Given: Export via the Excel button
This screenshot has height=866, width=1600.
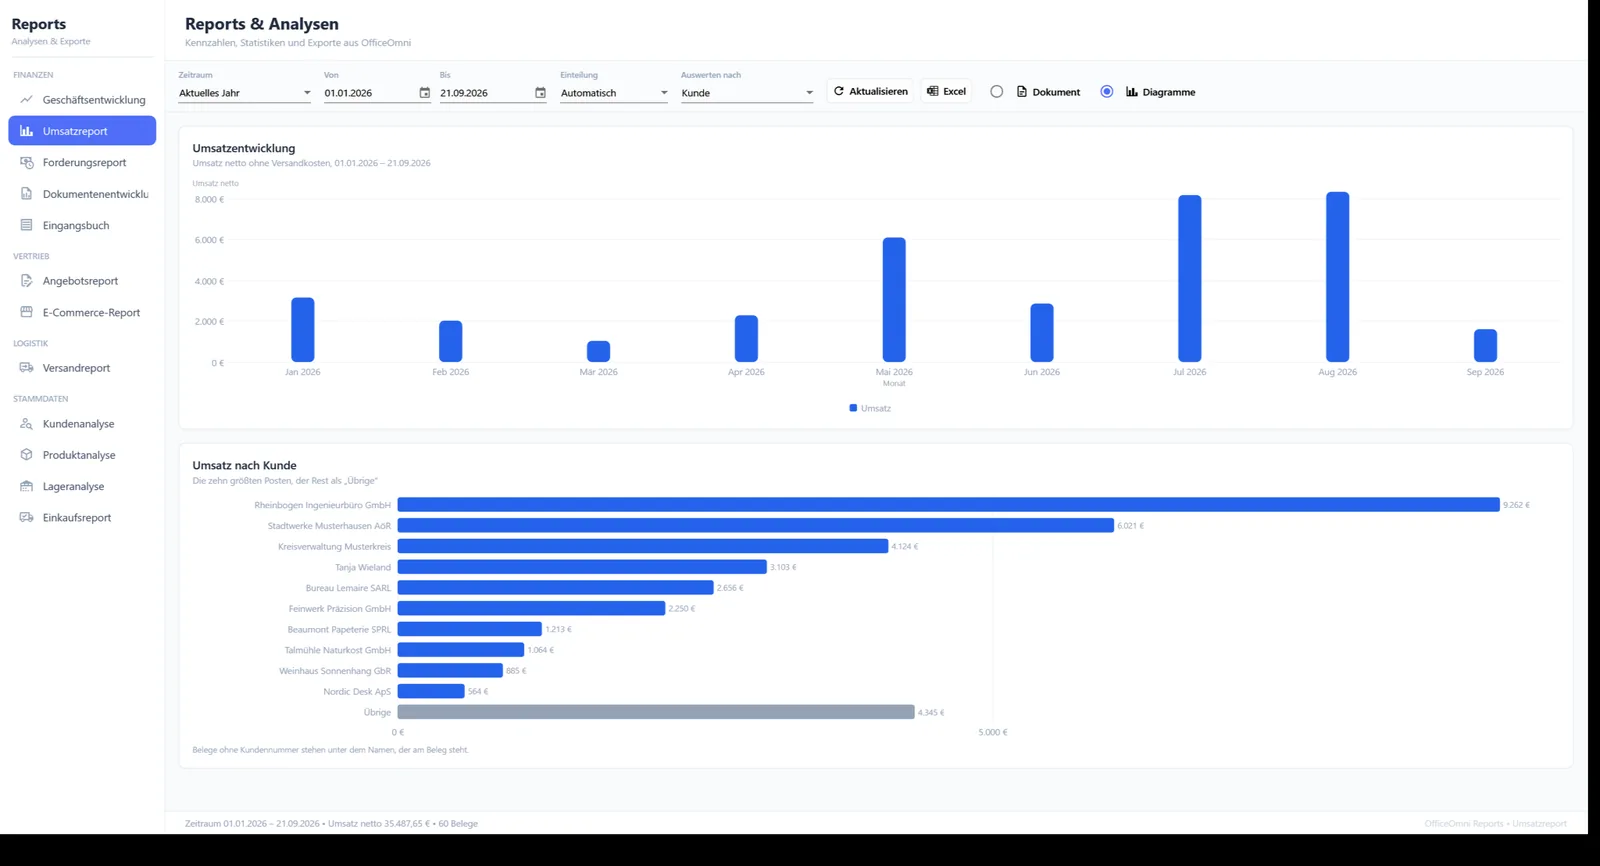Looking at the screenshot, I should 946,91.
